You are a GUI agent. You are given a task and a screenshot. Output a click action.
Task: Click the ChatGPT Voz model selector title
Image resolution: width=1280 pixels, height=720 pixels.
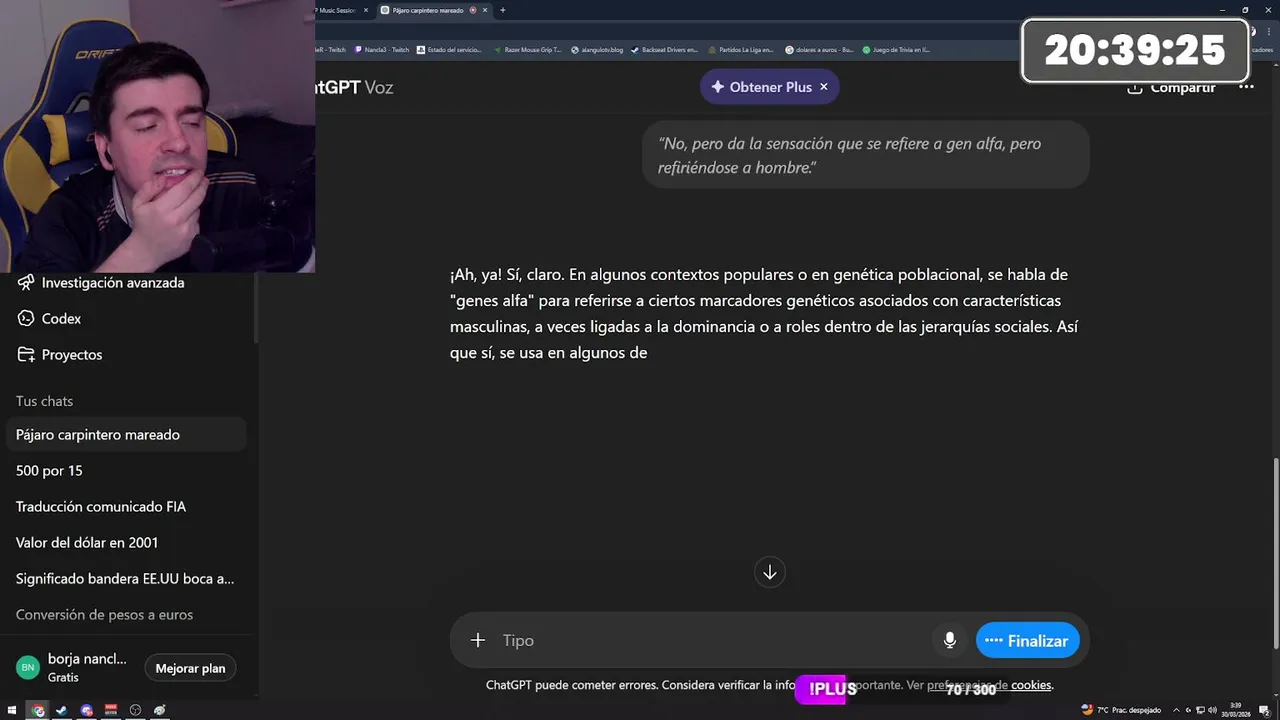tap(355, 87)
